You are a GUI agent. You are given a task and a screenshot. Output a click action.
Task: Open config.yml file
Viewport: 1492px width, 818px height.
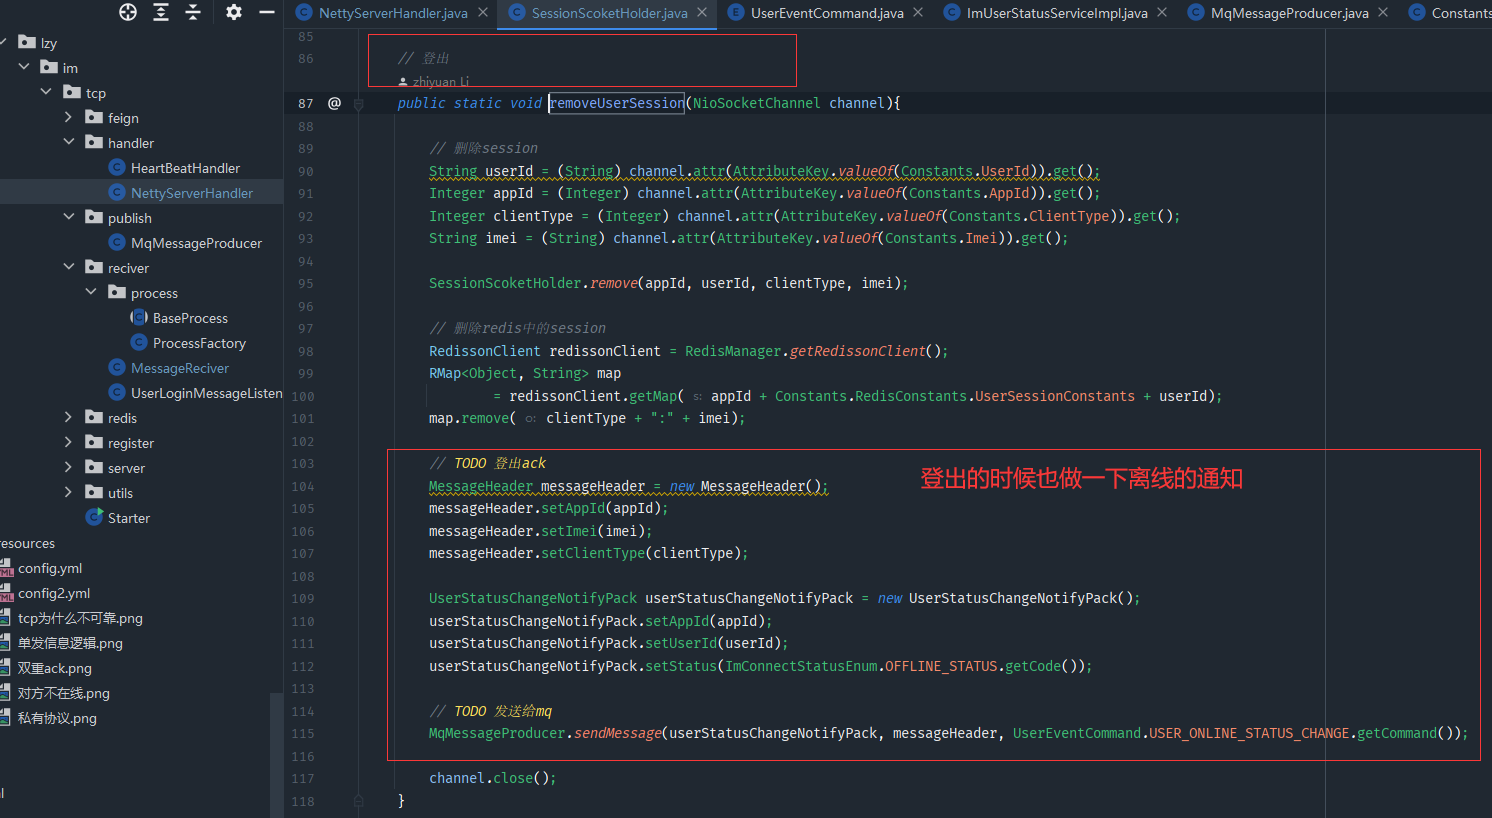click(x=50, y=568)
